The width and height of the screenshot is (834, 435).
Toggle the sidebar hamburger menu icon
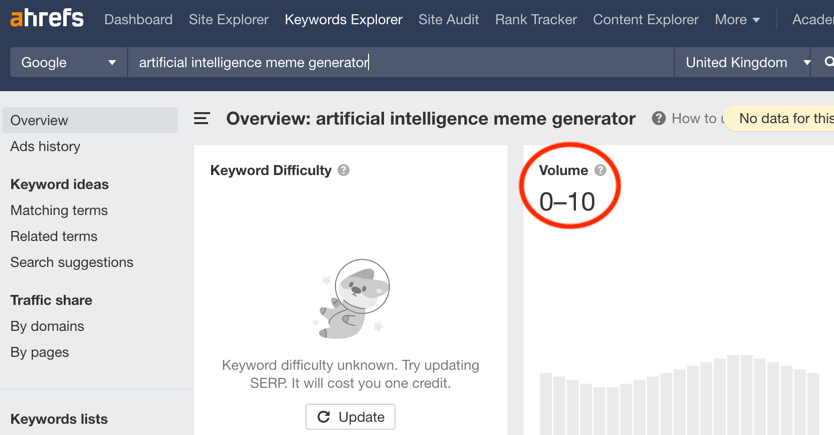pyautogui.click(x=202, y=119)
